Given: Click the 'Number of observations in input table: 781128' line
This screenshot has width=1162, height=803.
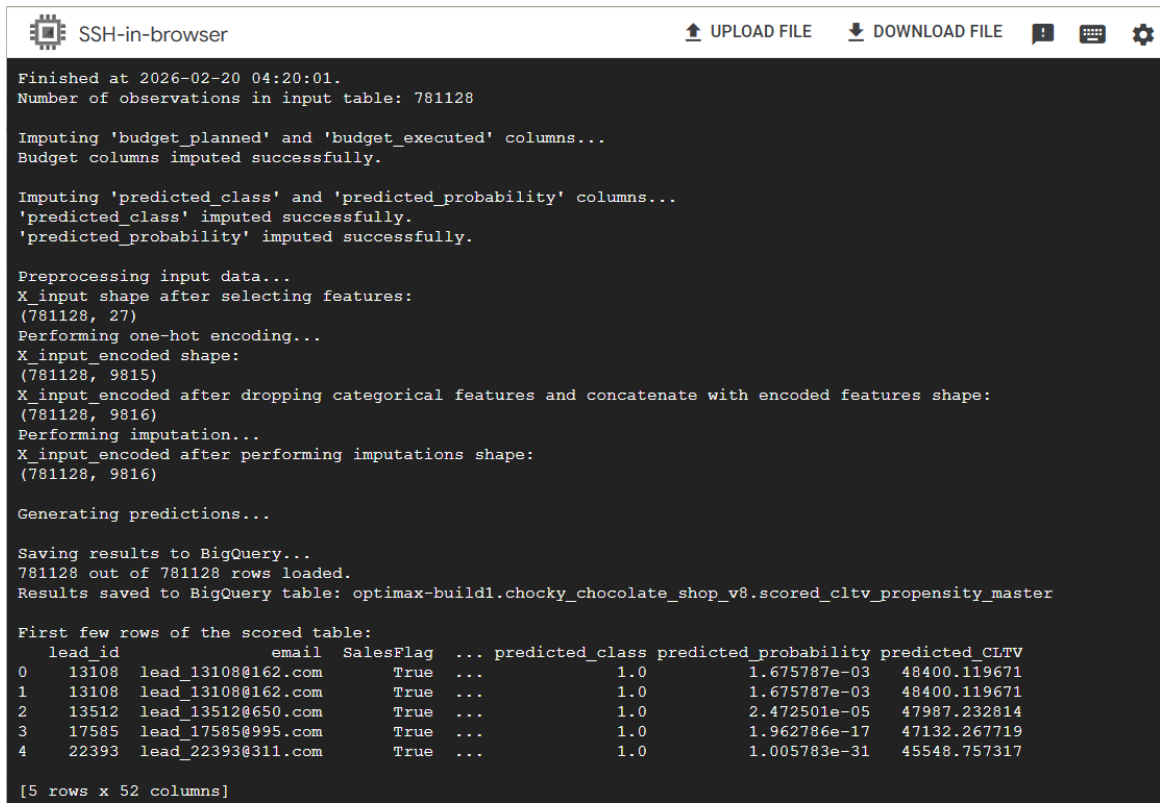Looking at the screenshot, I should [x=245, y=99].
